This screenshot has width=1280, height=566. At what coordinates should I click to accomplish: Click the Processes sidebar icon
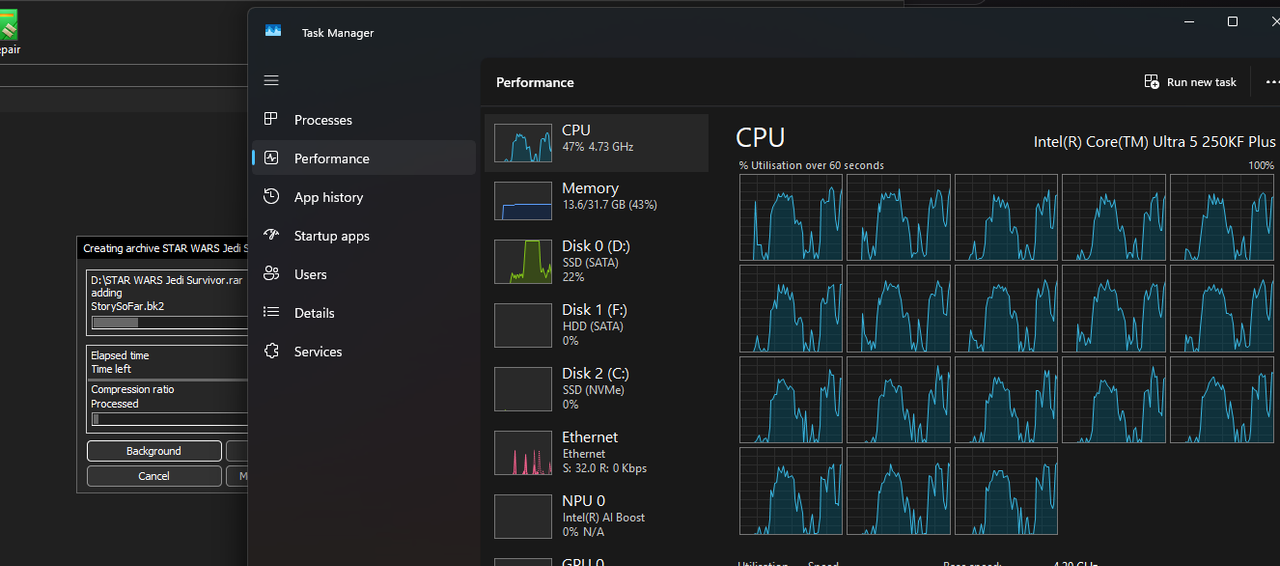click(x=271, y=119)
